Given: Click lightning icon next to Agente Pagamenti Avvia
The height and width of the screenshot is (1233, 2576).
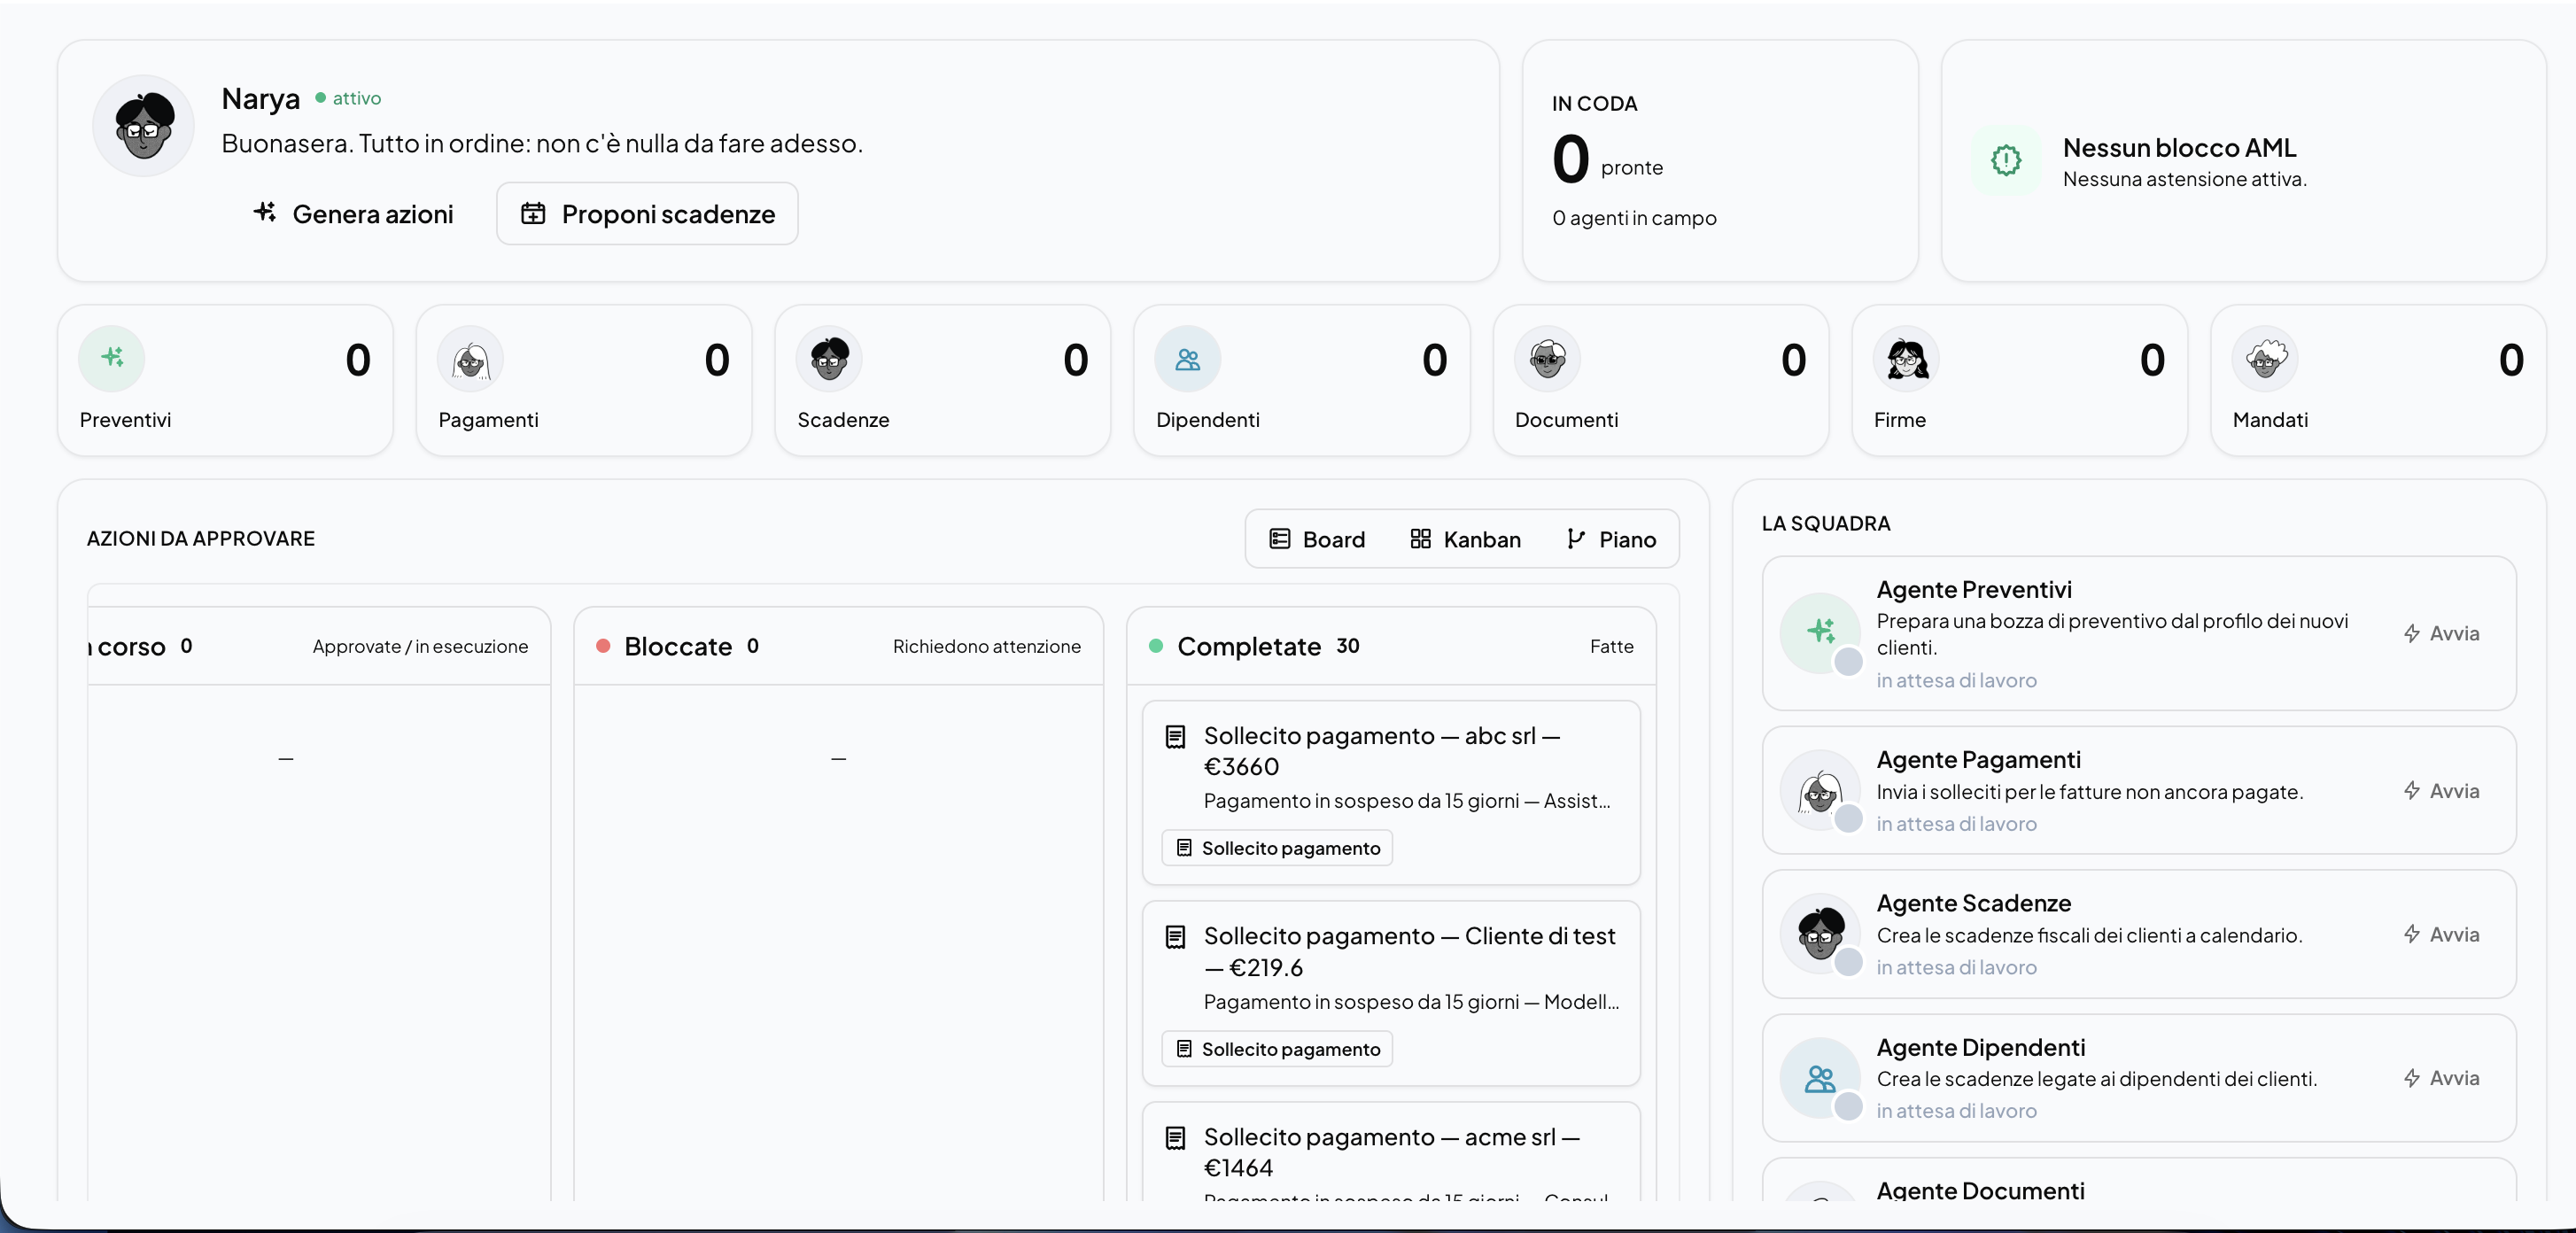Looking at the screenshot, I should pyautogui.click(x=2412, y=790).
